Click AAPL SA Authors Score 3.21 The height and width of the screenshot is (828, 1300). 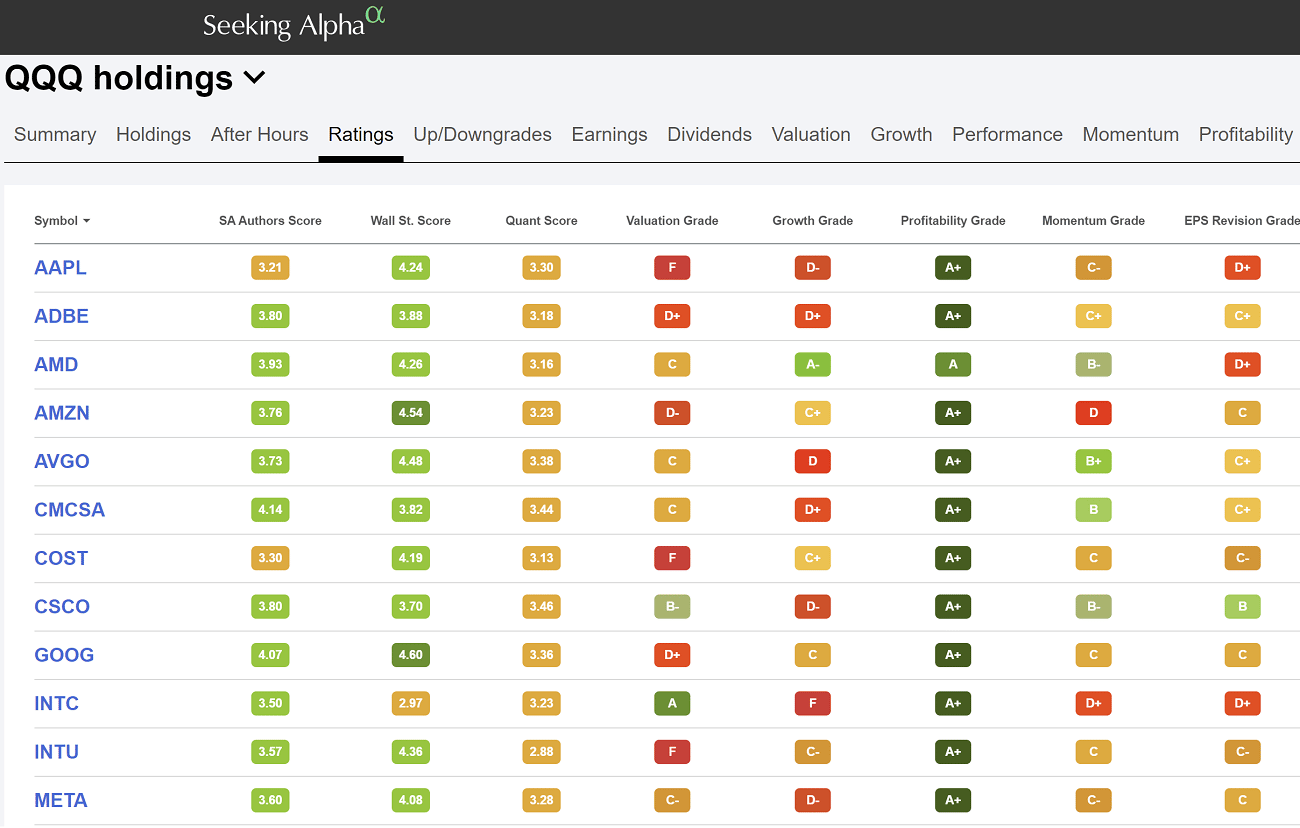coord(270,267)
